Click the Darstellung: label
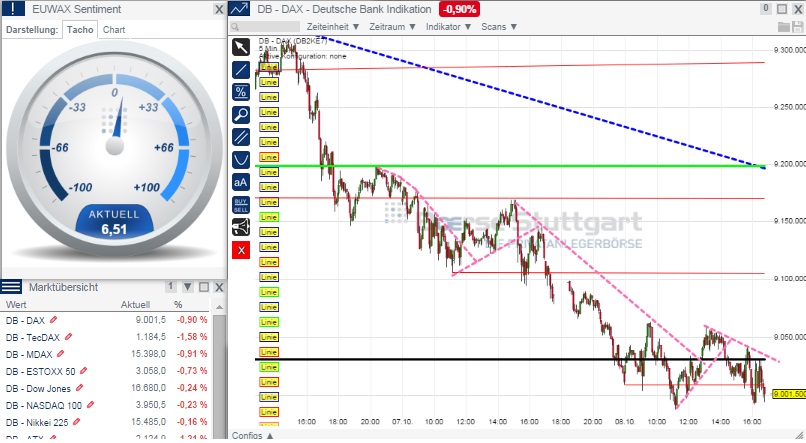The width and height of the screenshot is (806, 443). (x=32, y=30)
